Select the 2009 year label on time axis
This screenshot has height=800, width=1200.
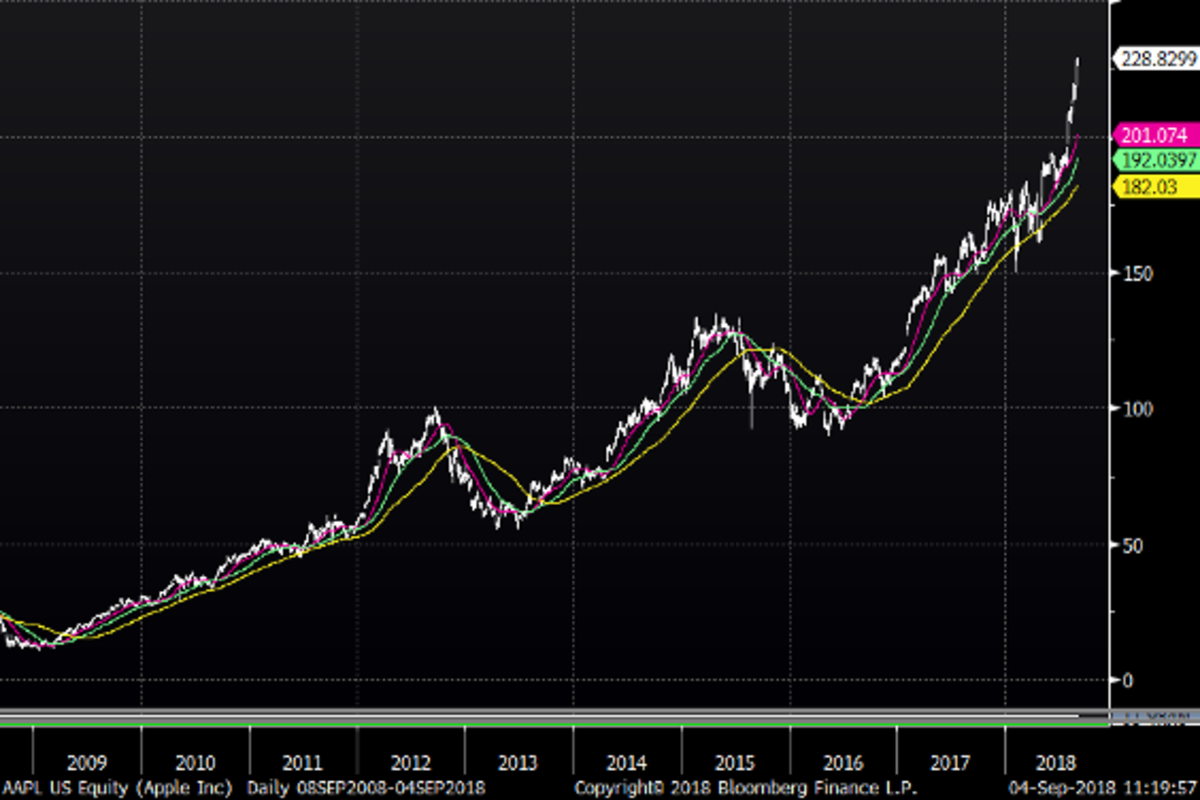pyautogui.click(x=86, y=761)
